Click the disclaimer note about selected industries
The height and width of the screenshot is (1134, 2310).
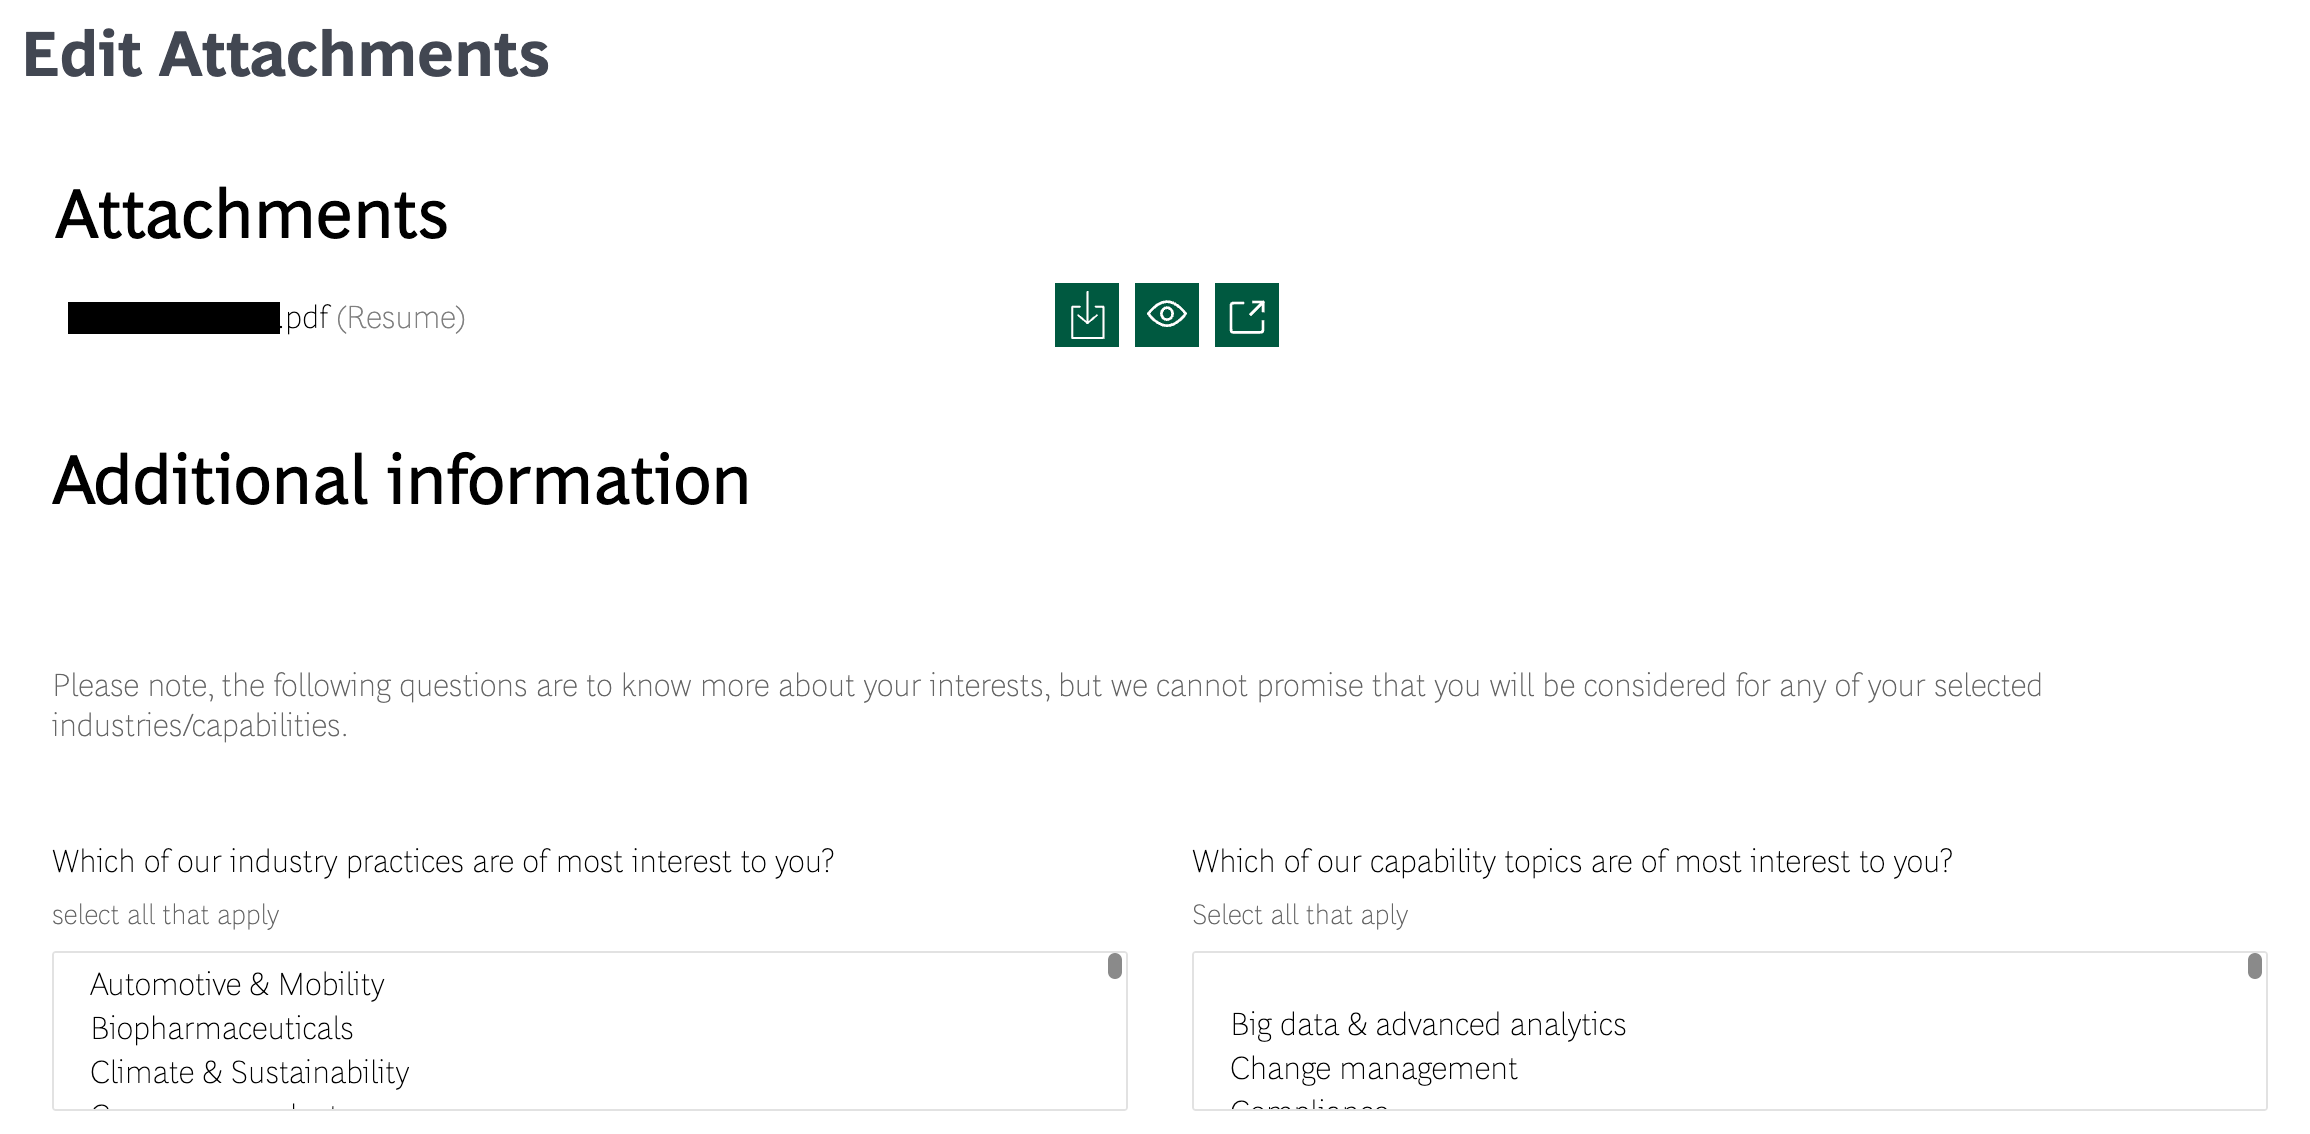point(1047,705)
